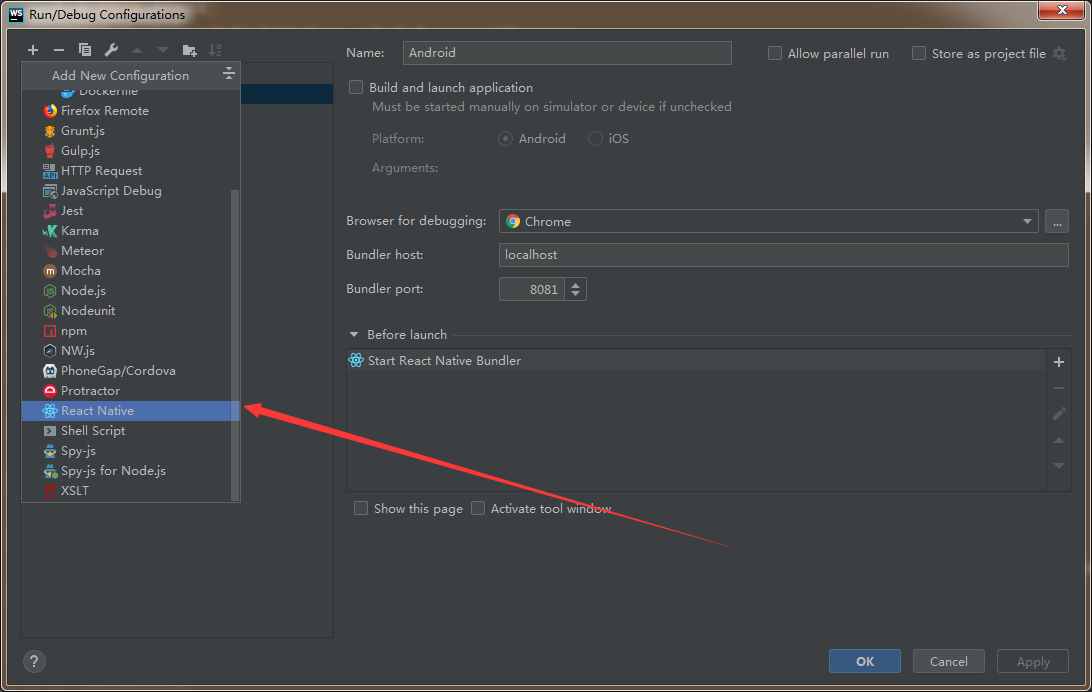Pick Shell Script configuration

(131, 431)
